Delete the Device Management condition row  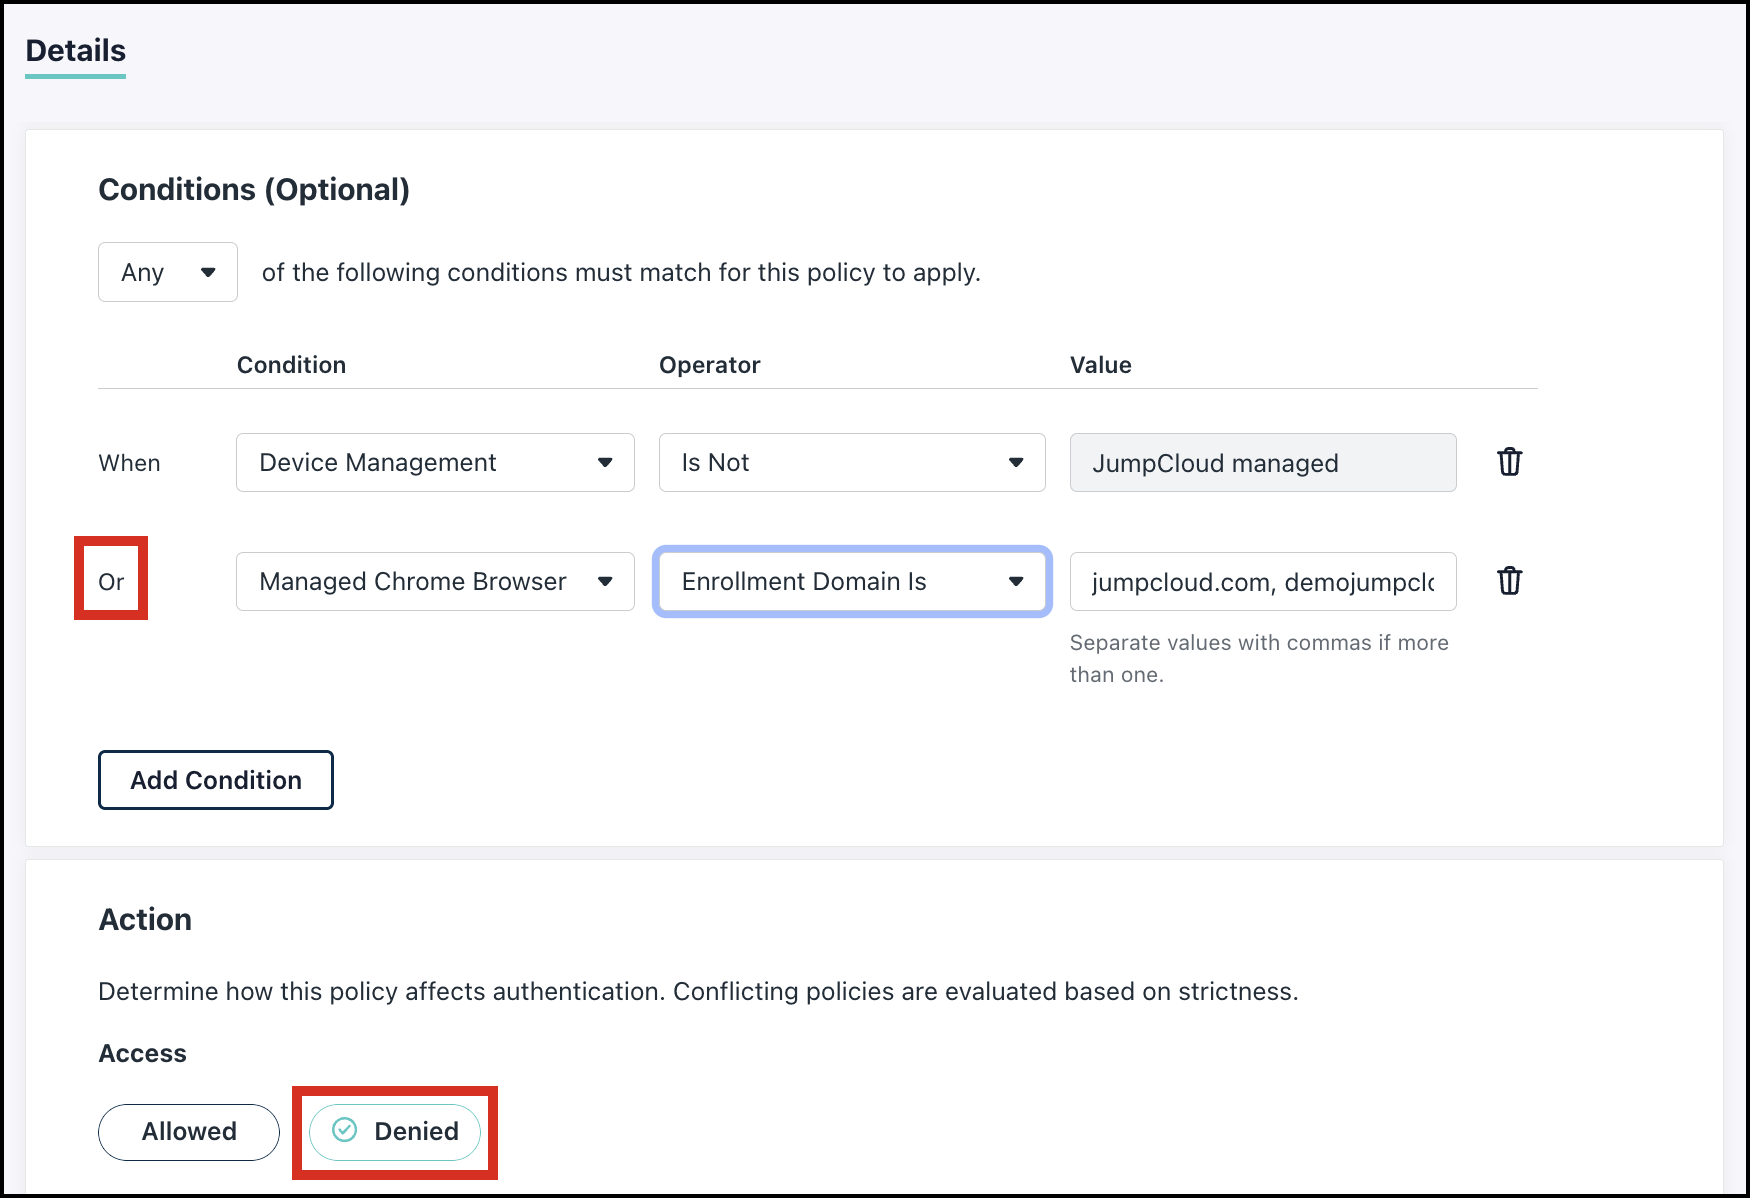point(1509,462)
